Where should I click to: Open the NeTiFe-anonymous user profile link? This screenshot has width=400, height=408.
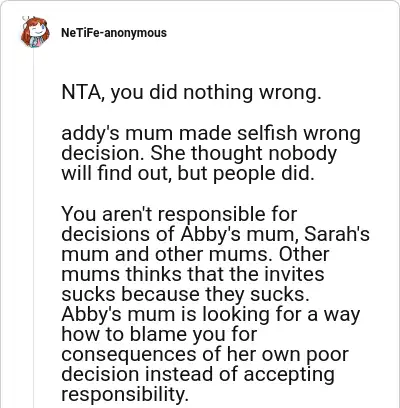click(x=114, y=33)
